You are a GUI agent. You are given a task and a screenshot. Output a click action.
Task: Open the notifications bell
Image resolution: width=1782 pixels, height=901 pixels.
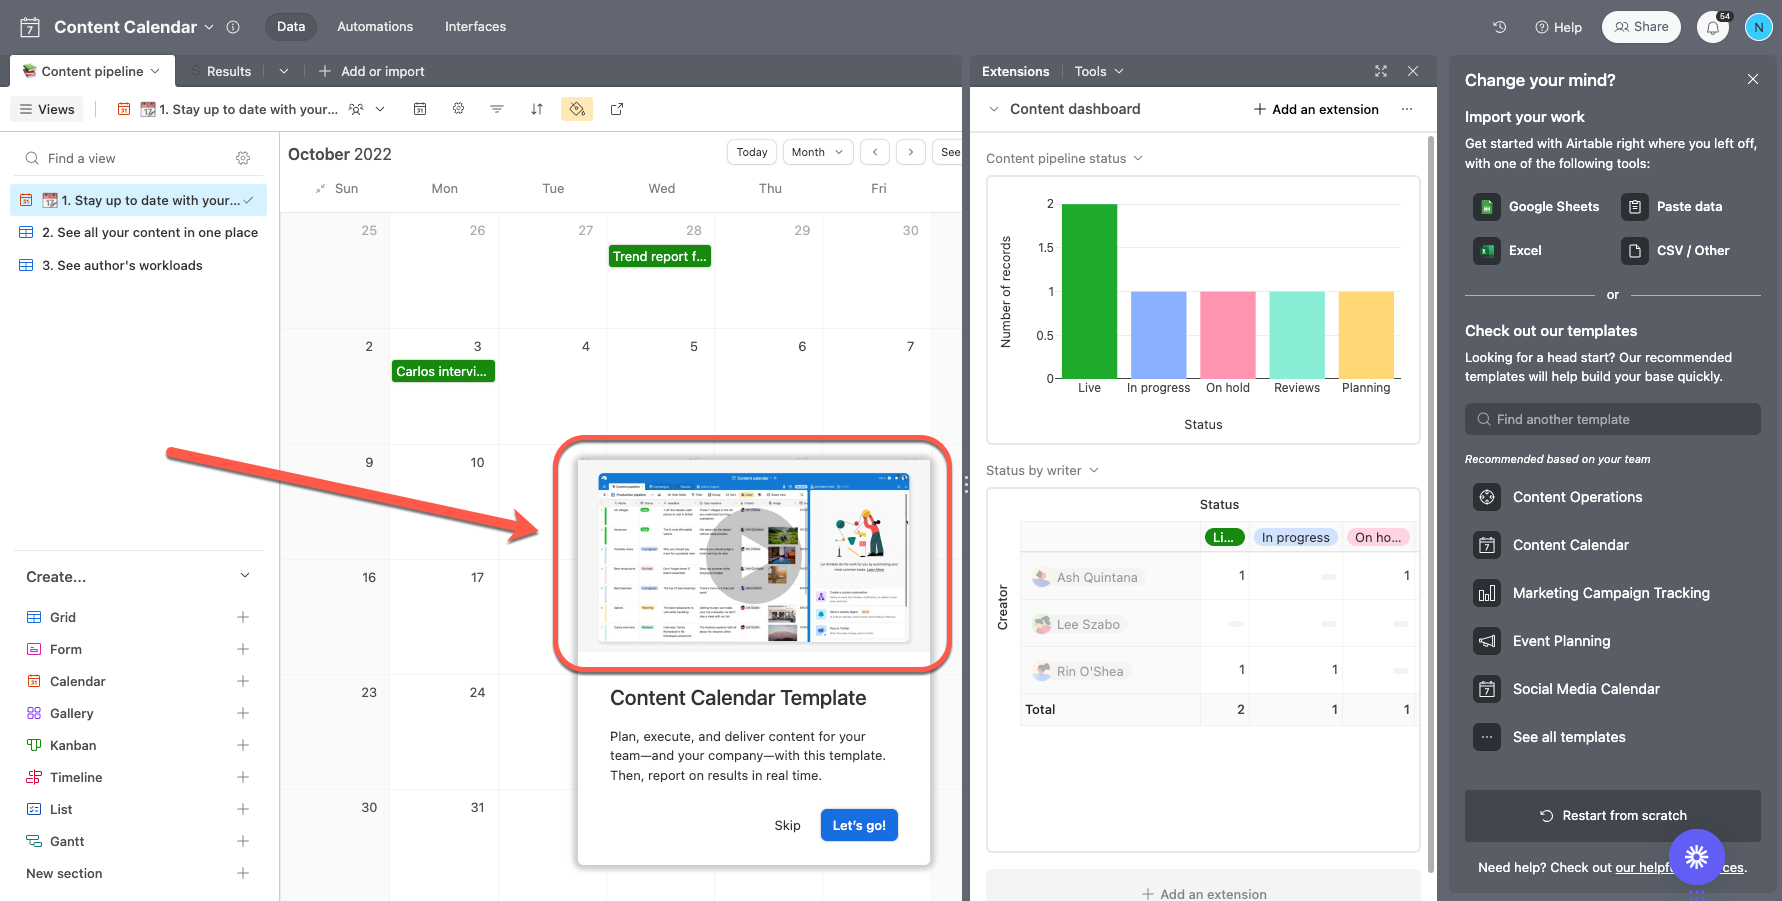click(1713, 27)
